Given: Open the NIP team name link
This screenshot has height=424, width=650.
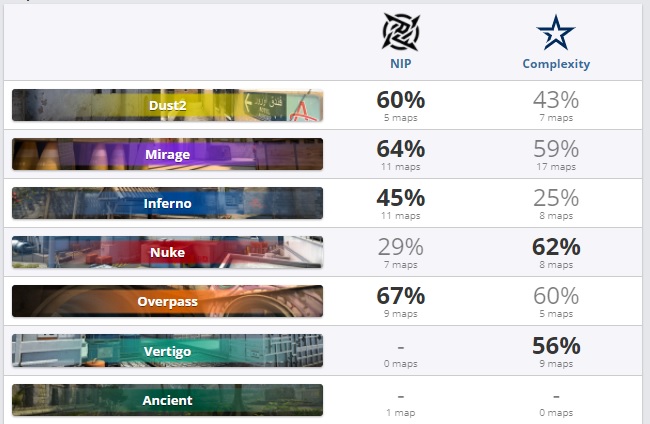Looking at the screenshot, I should (x=400, y=63).
